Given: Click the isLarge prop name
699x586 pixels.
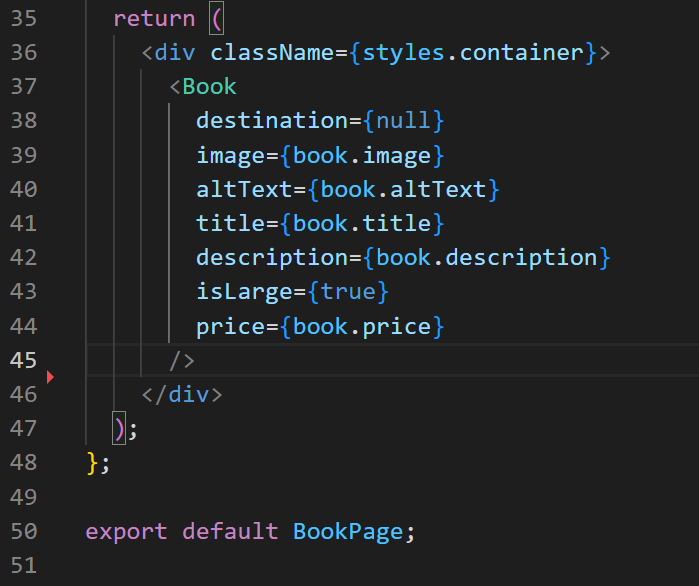Looking at the screenshot, I should pos(244,292).
